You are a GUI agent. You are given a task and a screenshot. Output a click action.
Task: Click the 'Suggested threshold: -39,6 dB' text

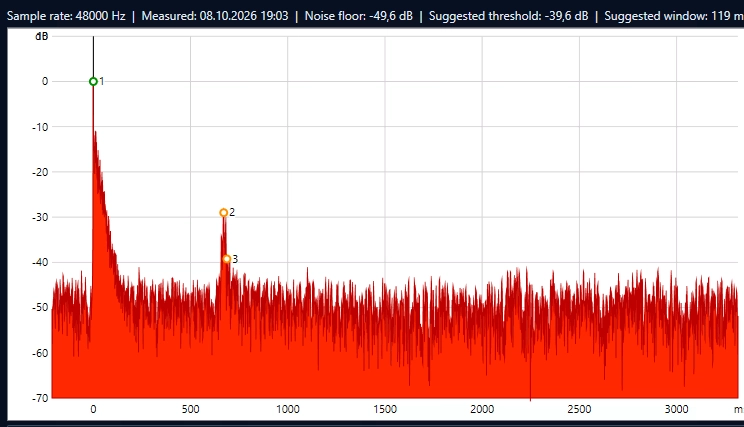point(509,16)
